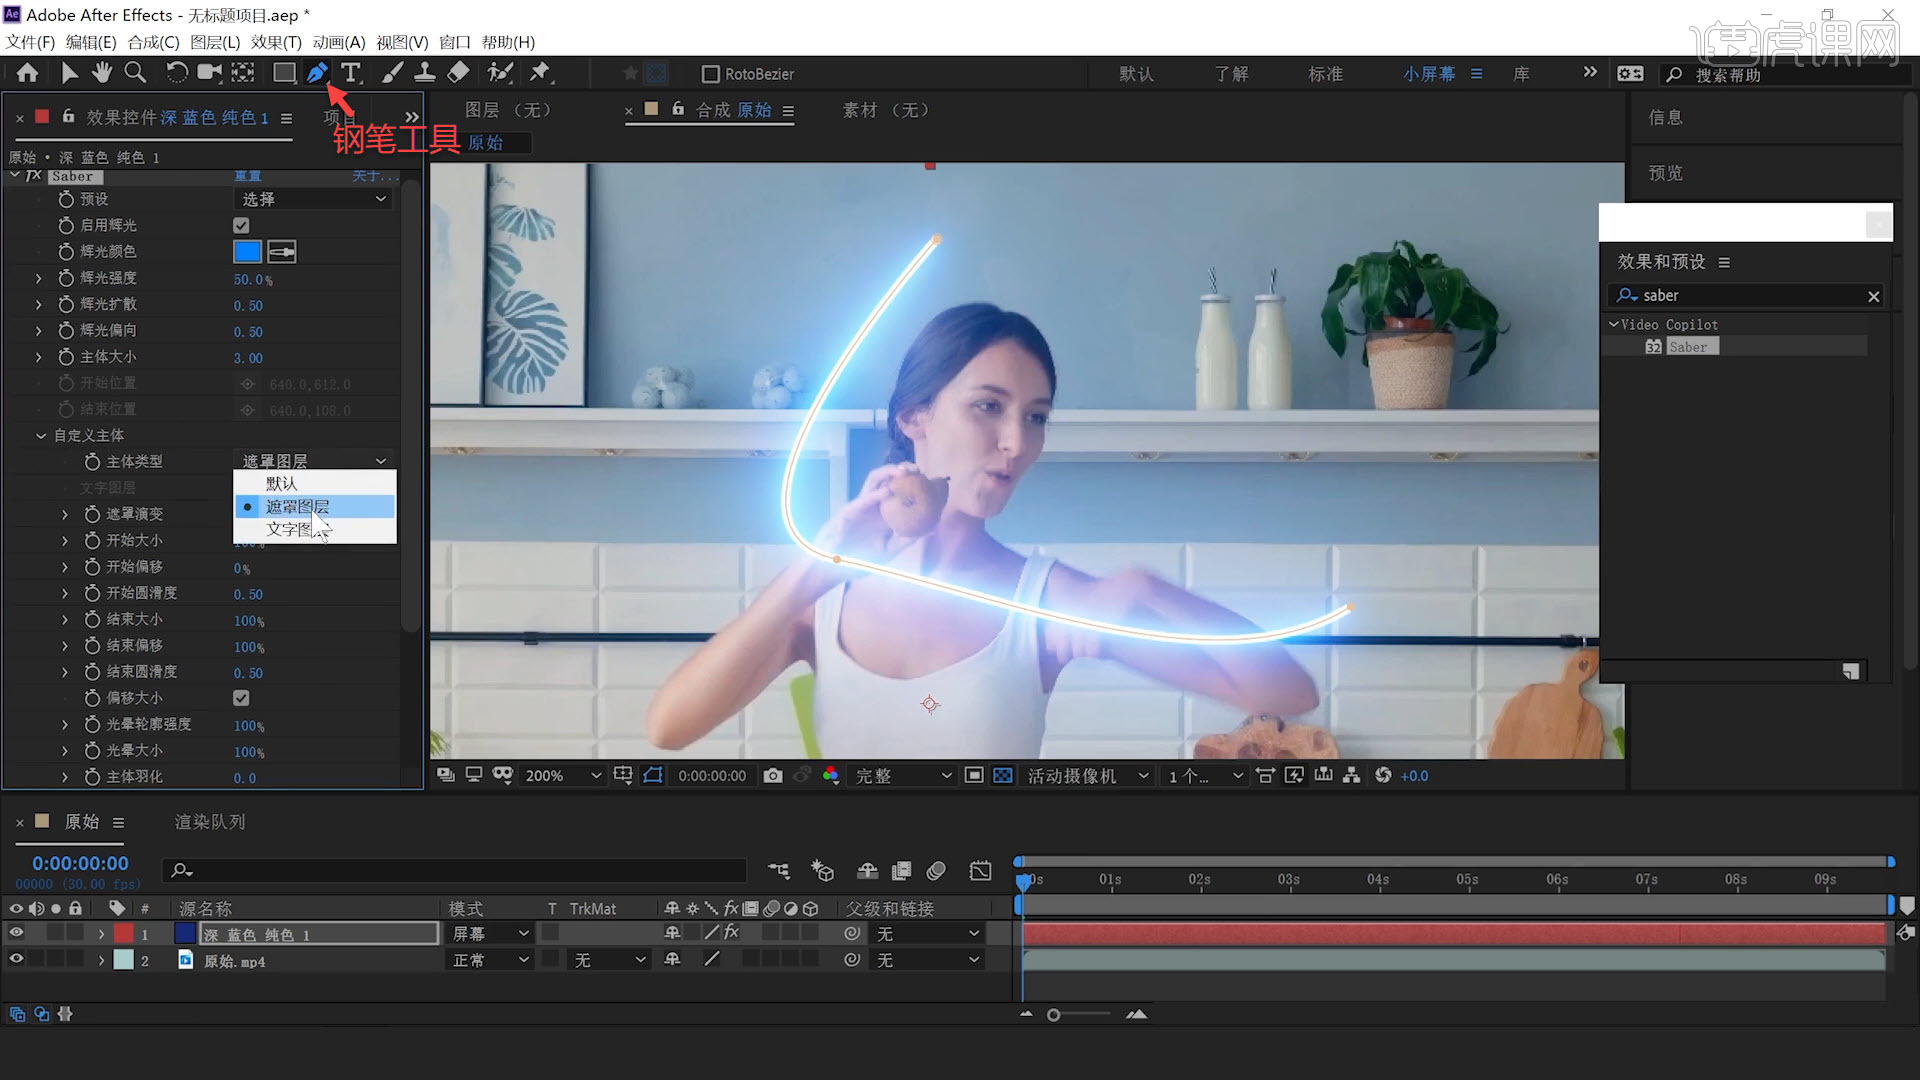Hide the 原始.mp4 layer

16,959
